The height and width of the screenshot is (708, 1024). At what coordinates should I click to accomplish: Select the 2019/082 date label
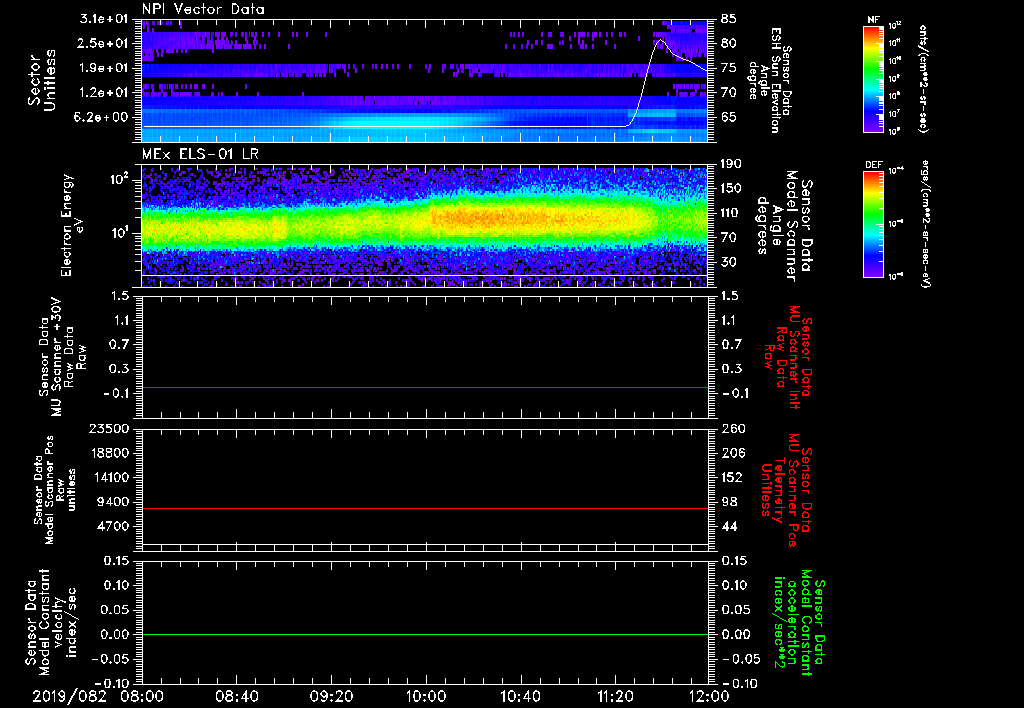pyautogui.click(x=68, y=695)
